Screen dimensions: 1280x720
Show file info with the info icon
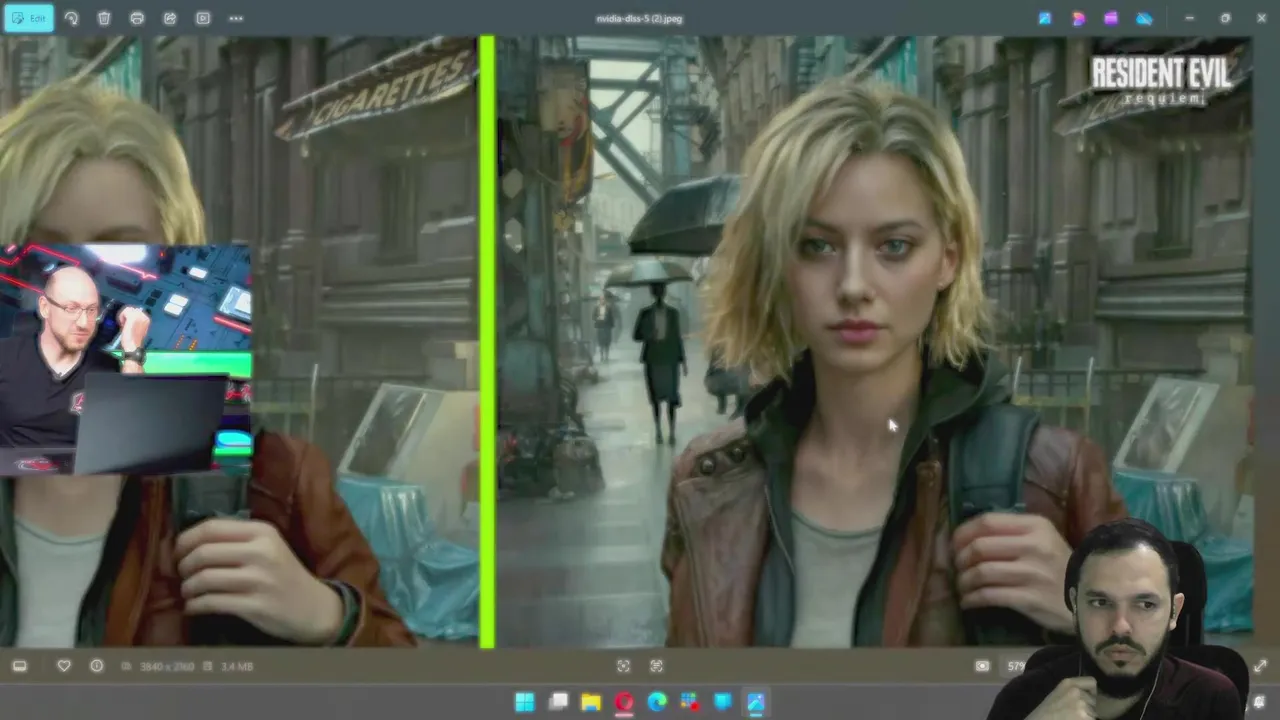[x=97, y=666]
